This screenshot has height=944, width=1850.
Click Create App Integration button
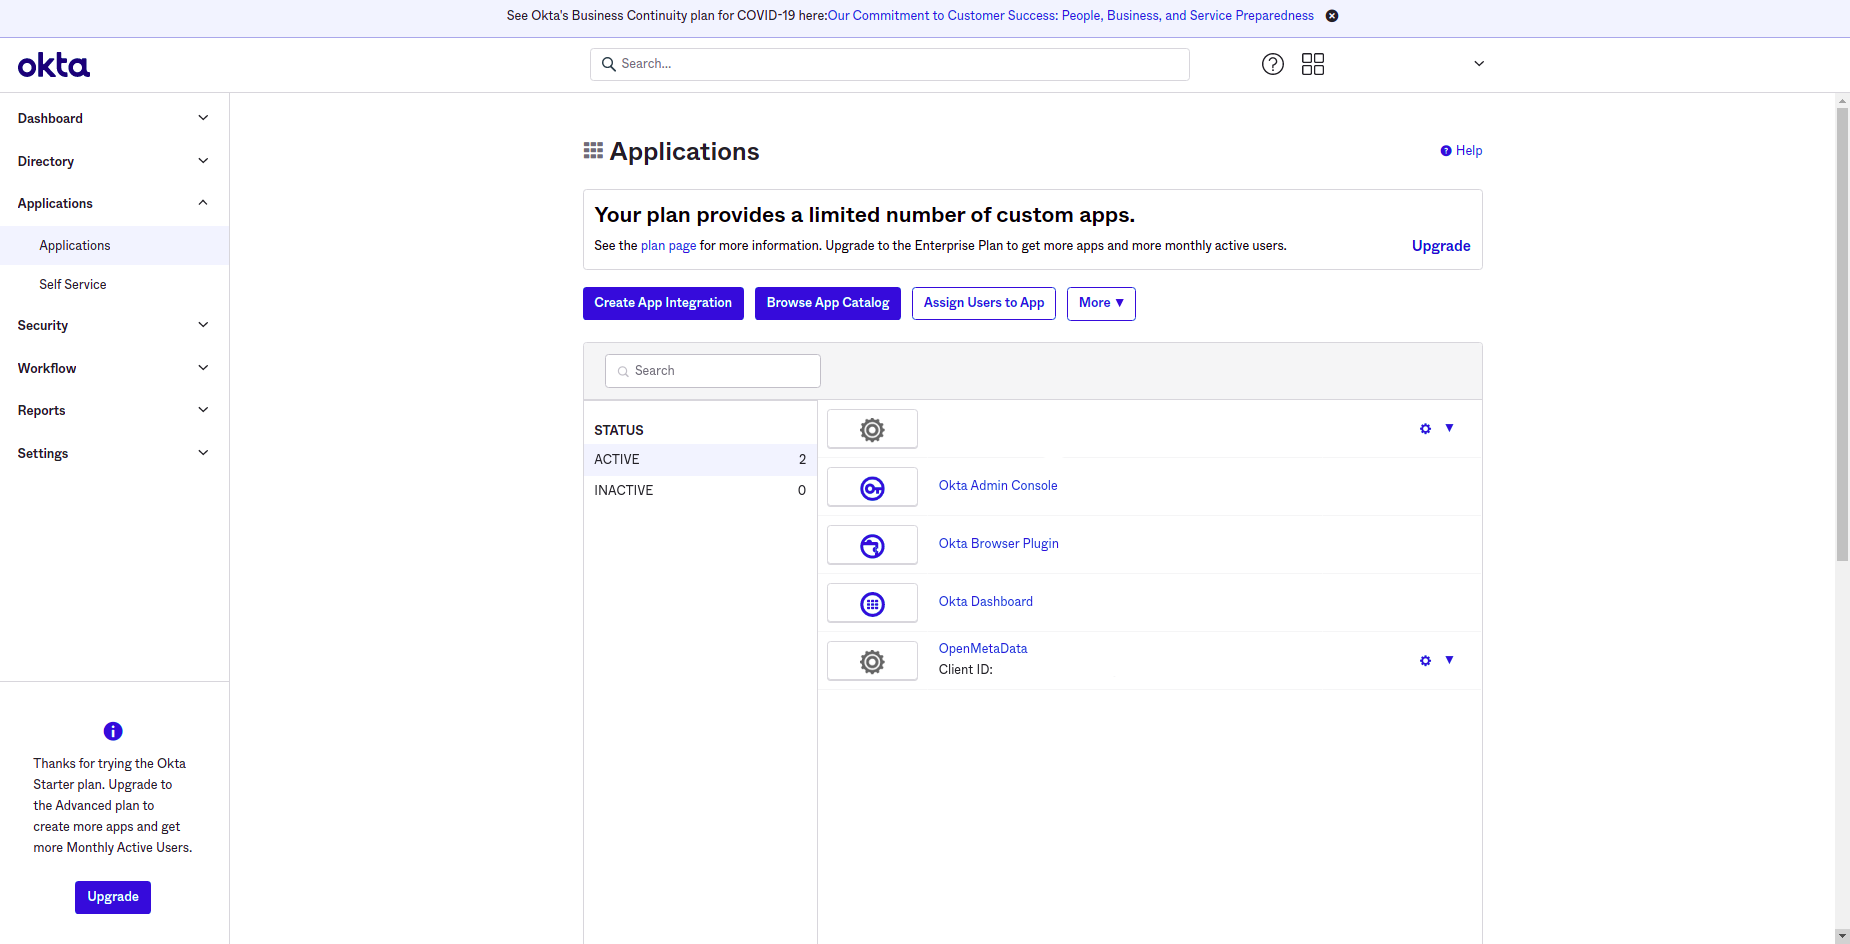click(663, 303)
